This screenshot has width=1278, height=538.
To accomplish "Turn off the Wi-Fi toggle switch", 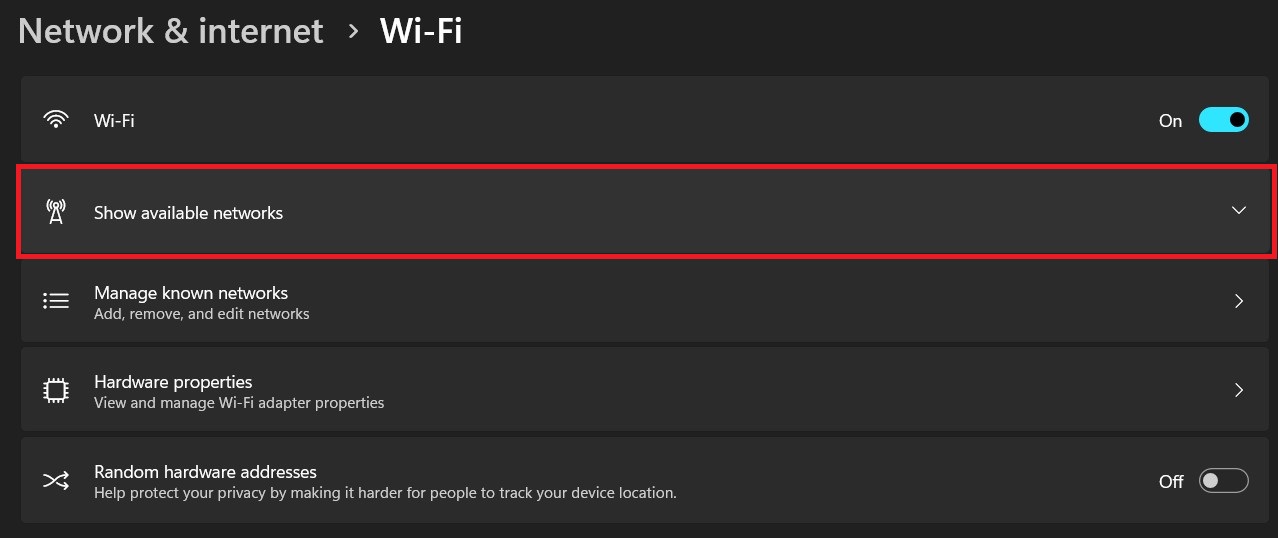I will pos(1224,120).
